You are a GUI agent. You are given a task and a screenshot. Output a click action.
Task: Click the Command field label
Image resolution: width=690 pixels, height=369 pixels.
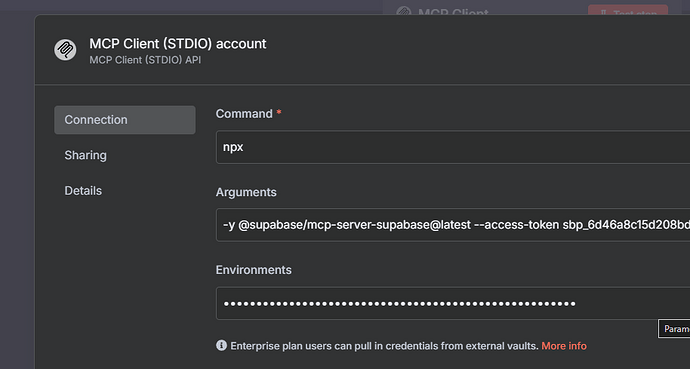(x=244, y=113)
